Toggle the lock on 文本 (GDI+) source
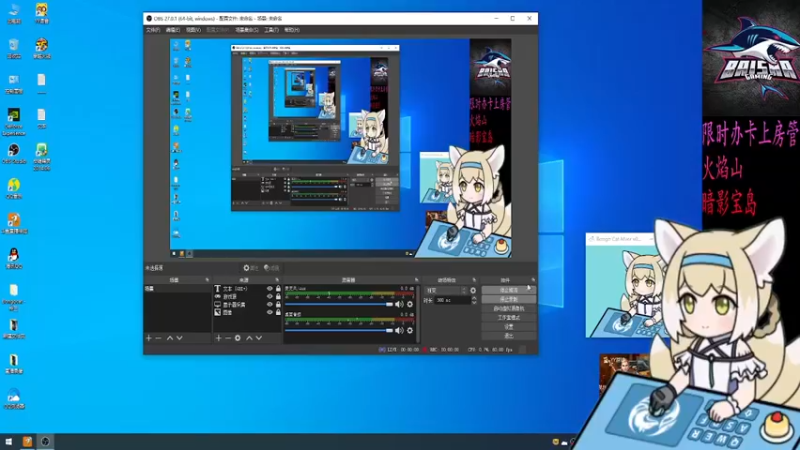The width and height of the screenshot is (800, 450). coord(278,289)
